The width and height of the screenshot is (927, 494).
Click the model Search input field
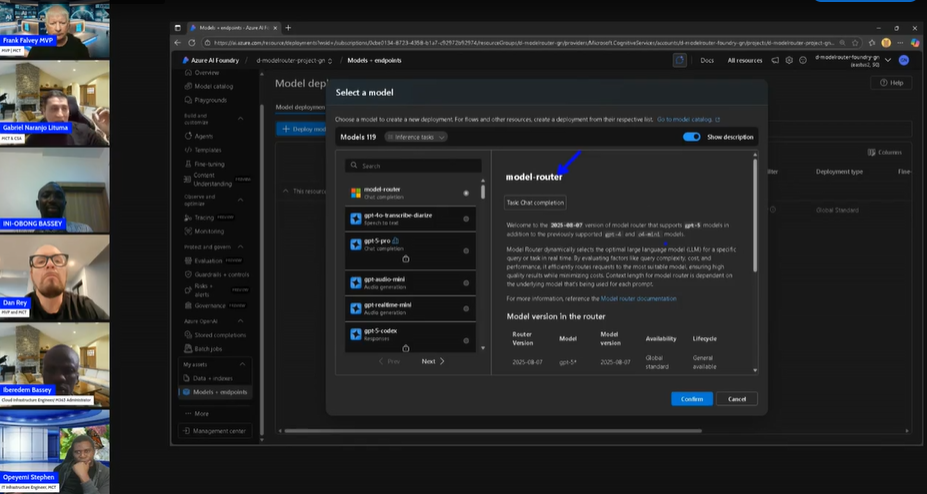415,166
